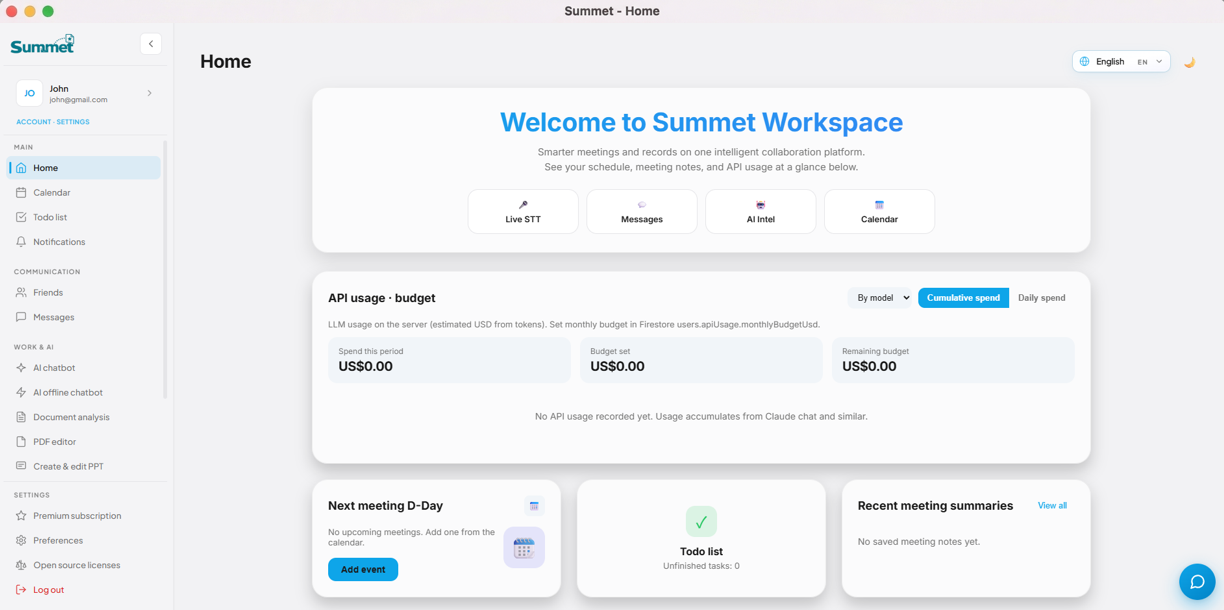Switch to the Cumulative spend tab
Screen dimensions: 1224x610
pyautogui.click(x=963, y=298)
